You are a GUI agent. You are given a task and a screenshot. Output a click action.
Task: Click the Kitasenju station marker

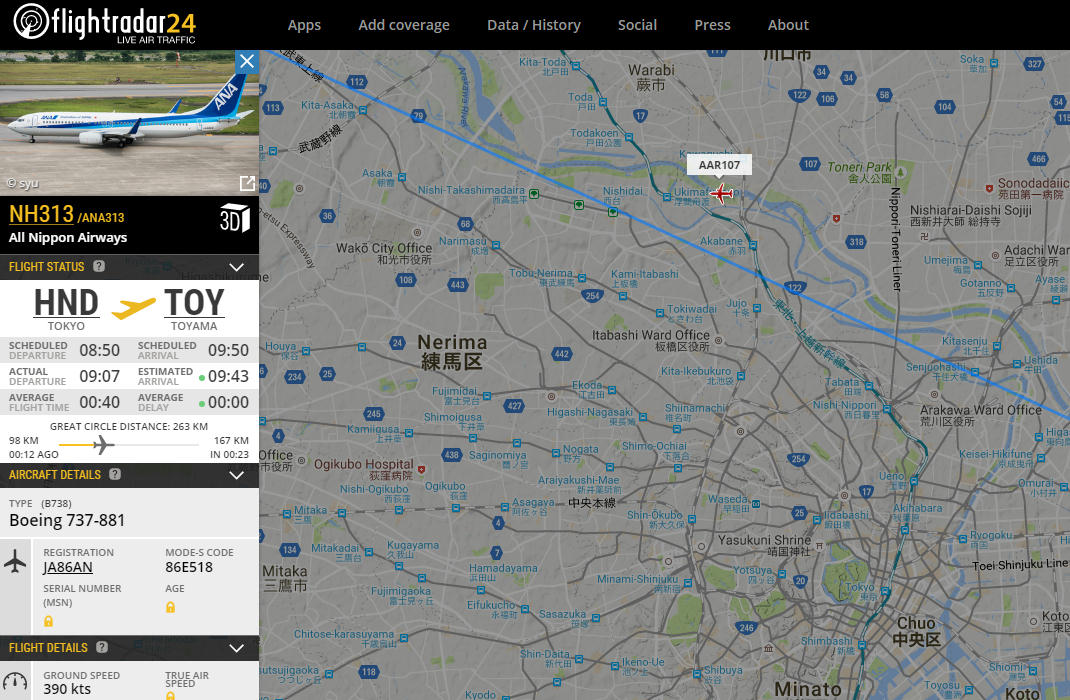tap(997, 347)
